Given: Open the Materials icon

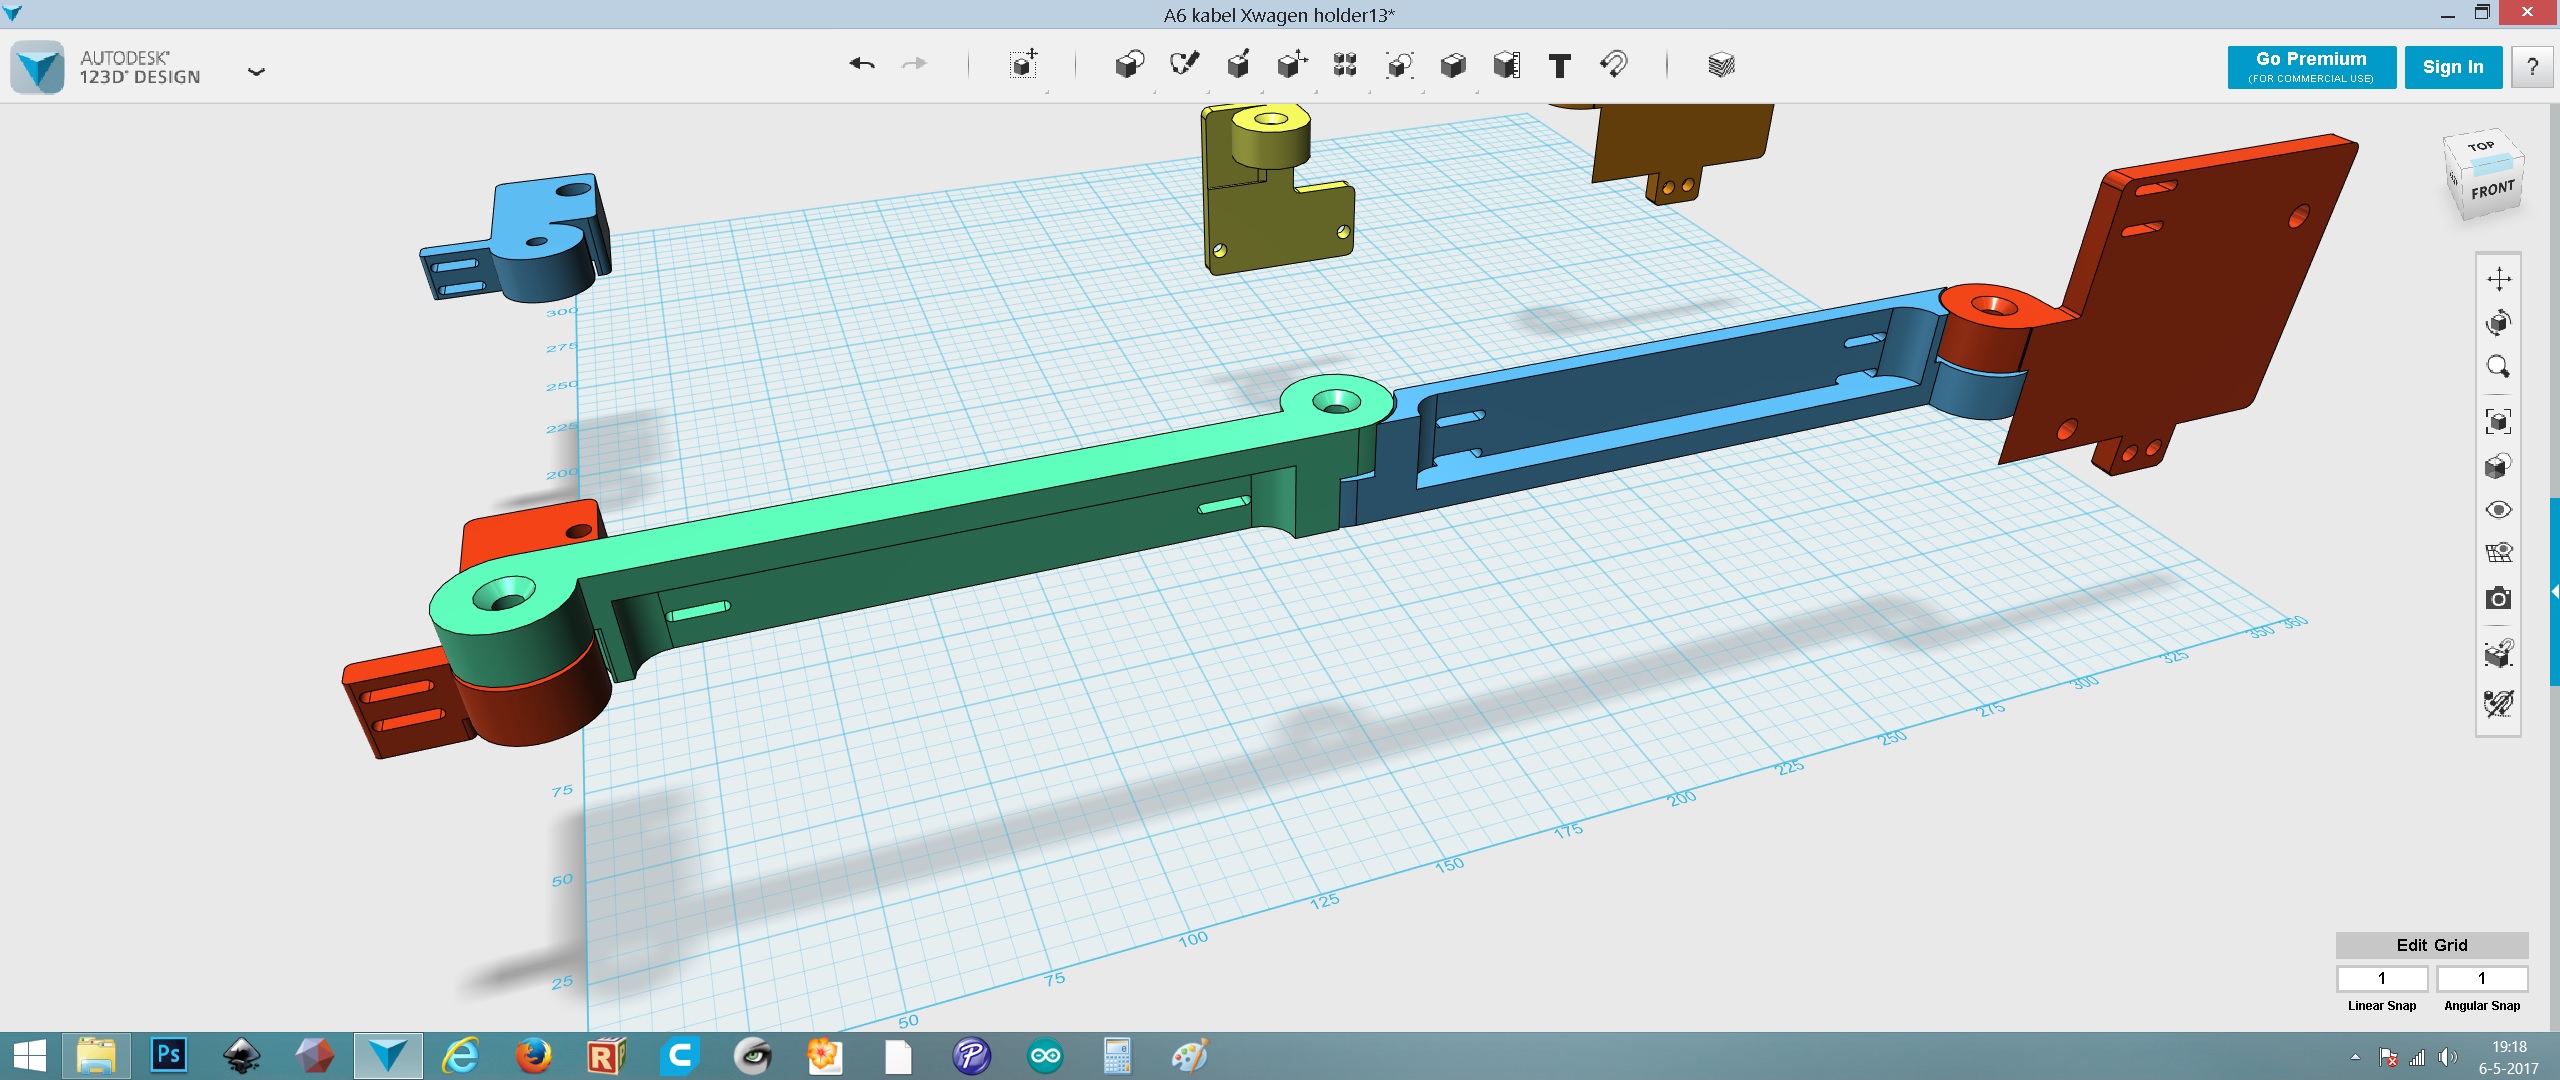Looking at the screenshot, I should [1721, 65].
